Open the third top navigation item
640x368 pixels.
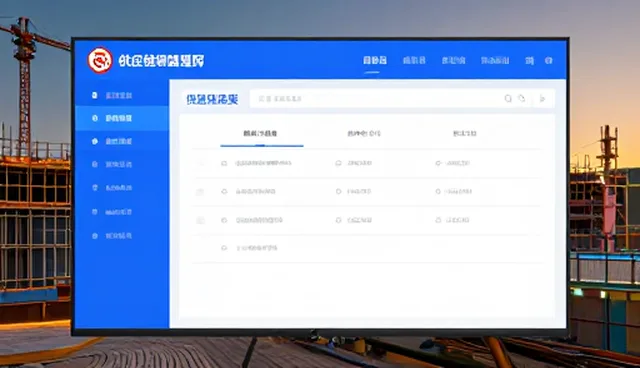(x=453, y=60)
